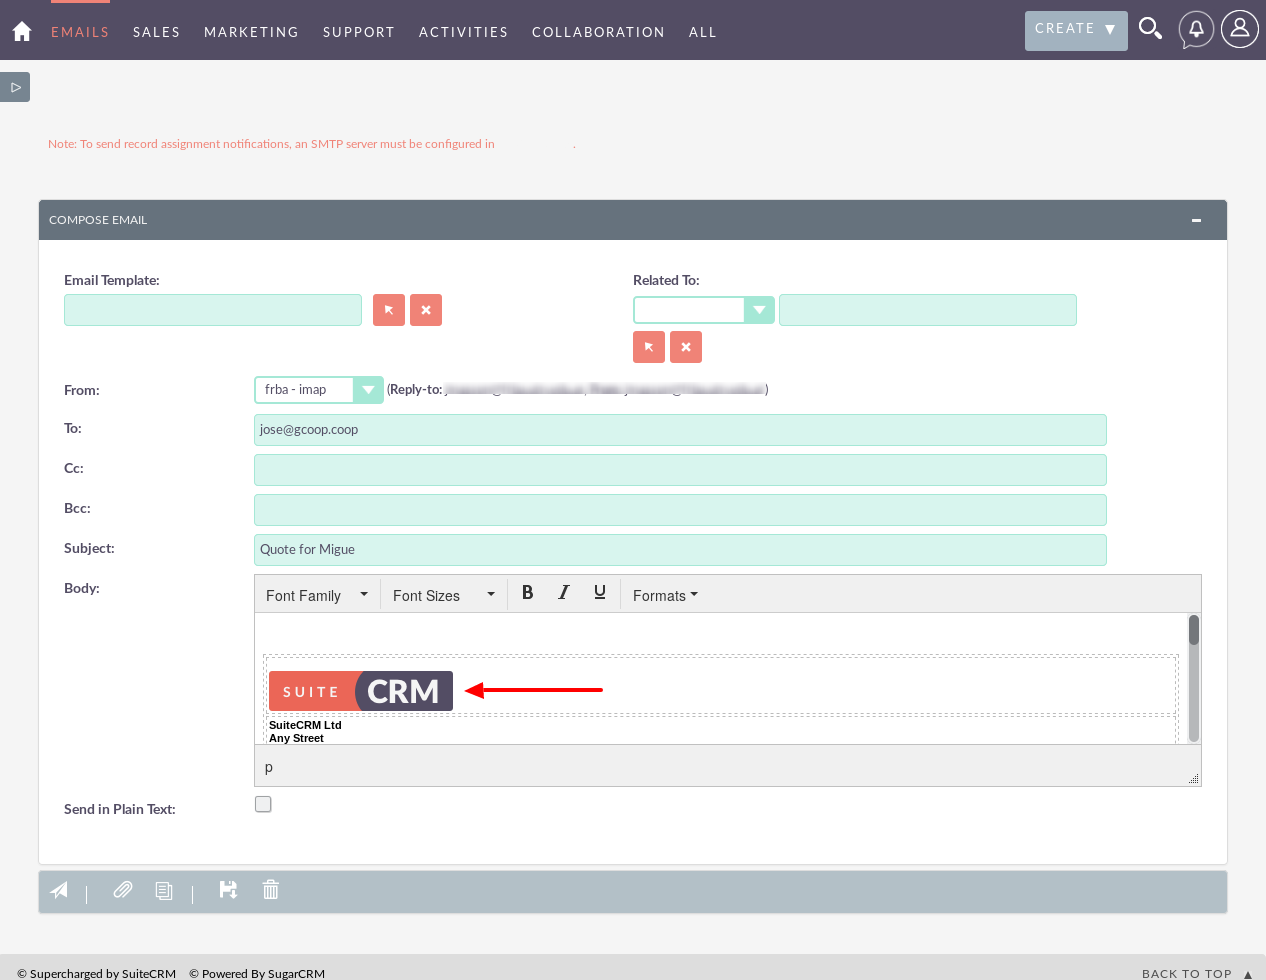The image size is (1266, 980).
Task: Open the Related To type dropdown
Action: [704, 310]
